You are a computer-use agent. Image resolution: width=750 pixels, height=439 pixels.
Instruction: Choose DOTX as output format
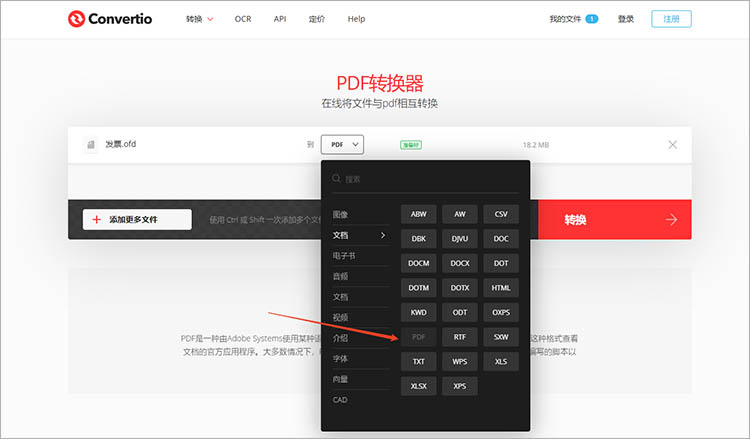[460, 288]
